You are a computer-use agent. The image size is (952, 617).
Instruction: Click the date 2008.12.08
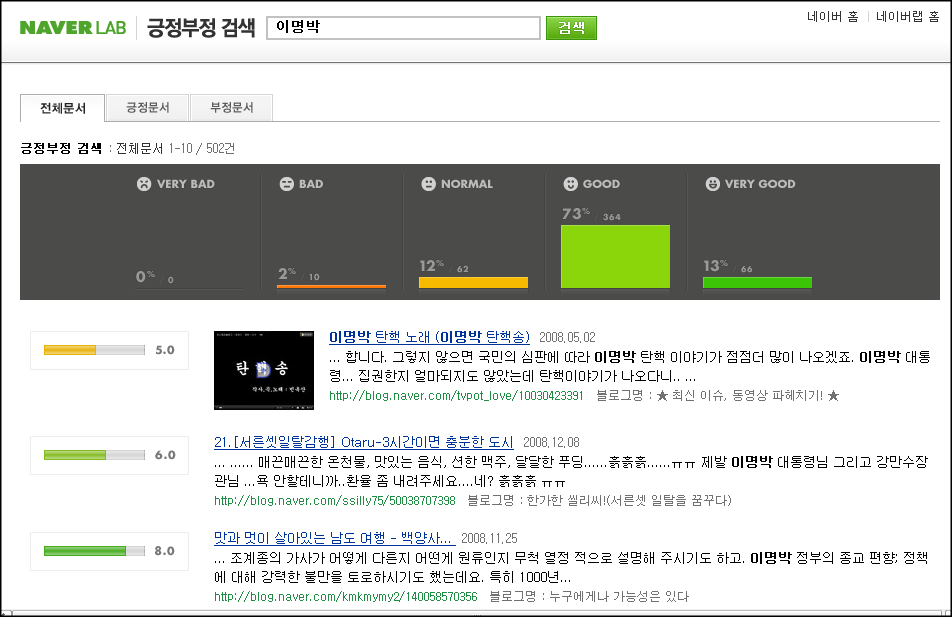click(551, 443)
